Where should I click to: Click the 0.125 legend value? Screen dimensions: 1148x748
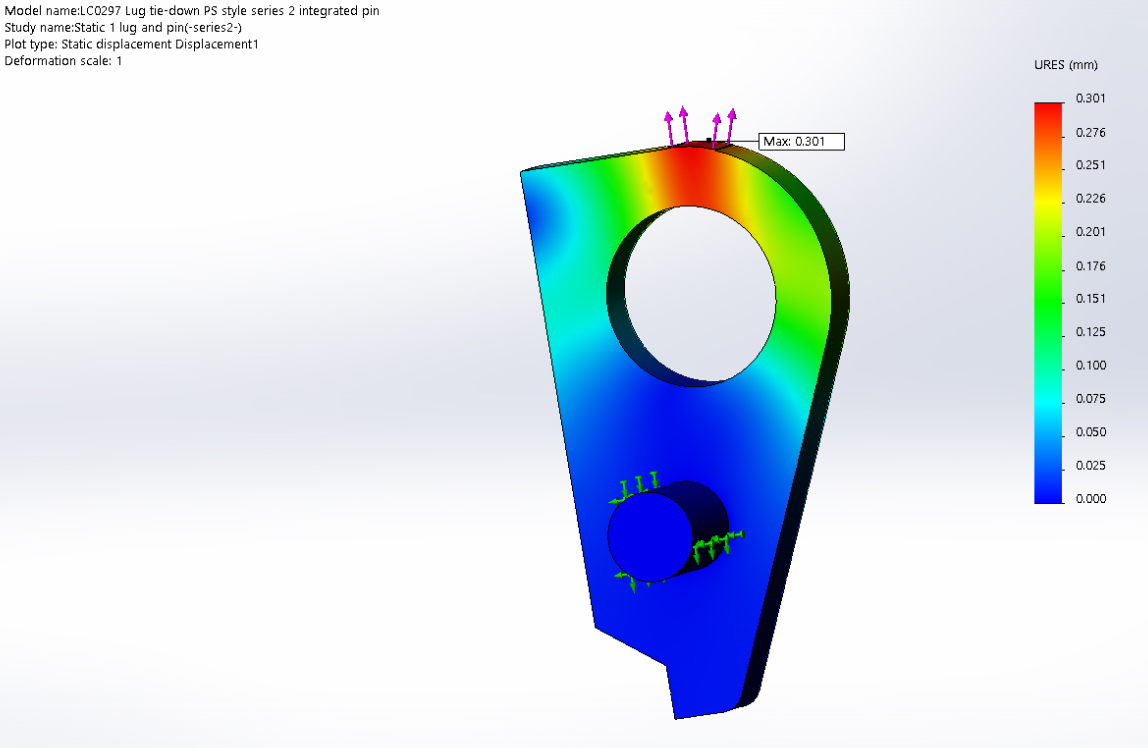pyautogui.click(x=1090, y=332)
